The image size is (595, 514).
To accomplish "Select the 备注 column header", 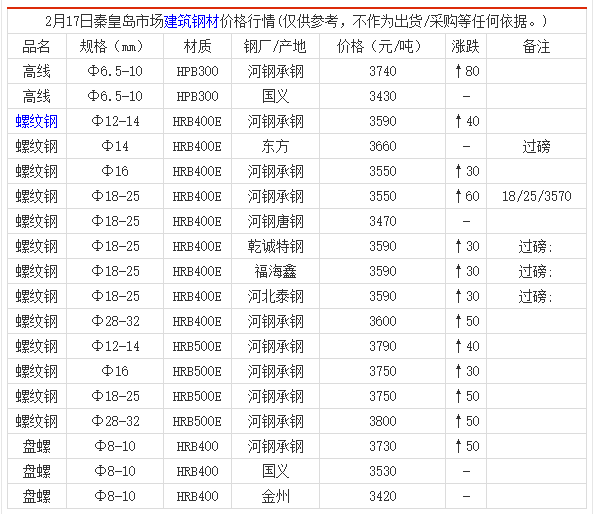I will [x=536, y=46].
